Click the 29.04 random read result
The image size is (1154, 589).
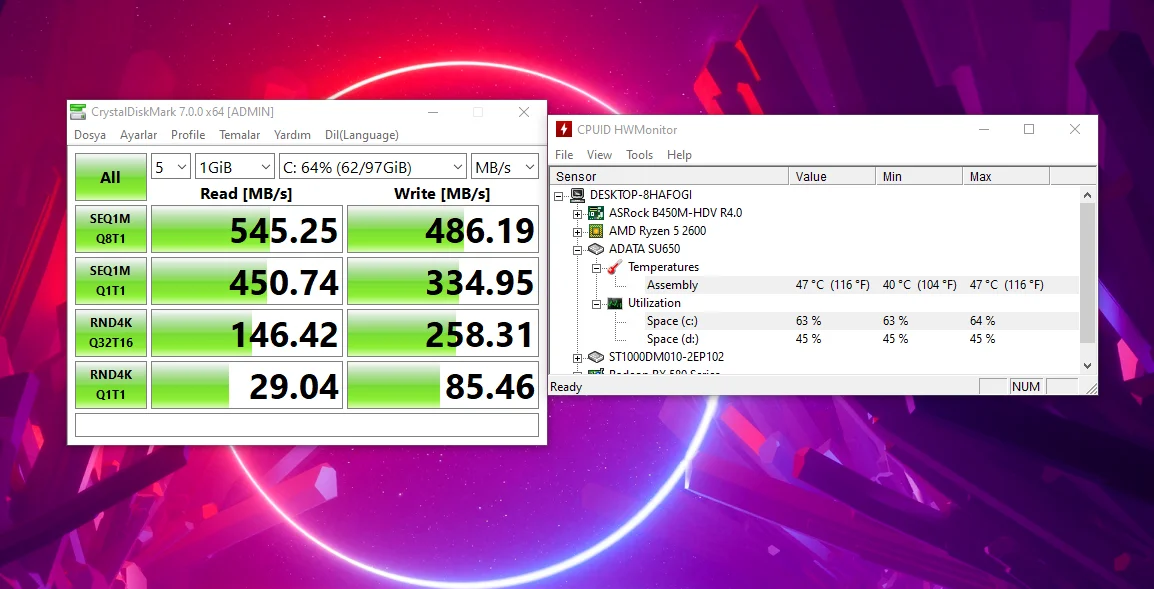tap(247, 384)
